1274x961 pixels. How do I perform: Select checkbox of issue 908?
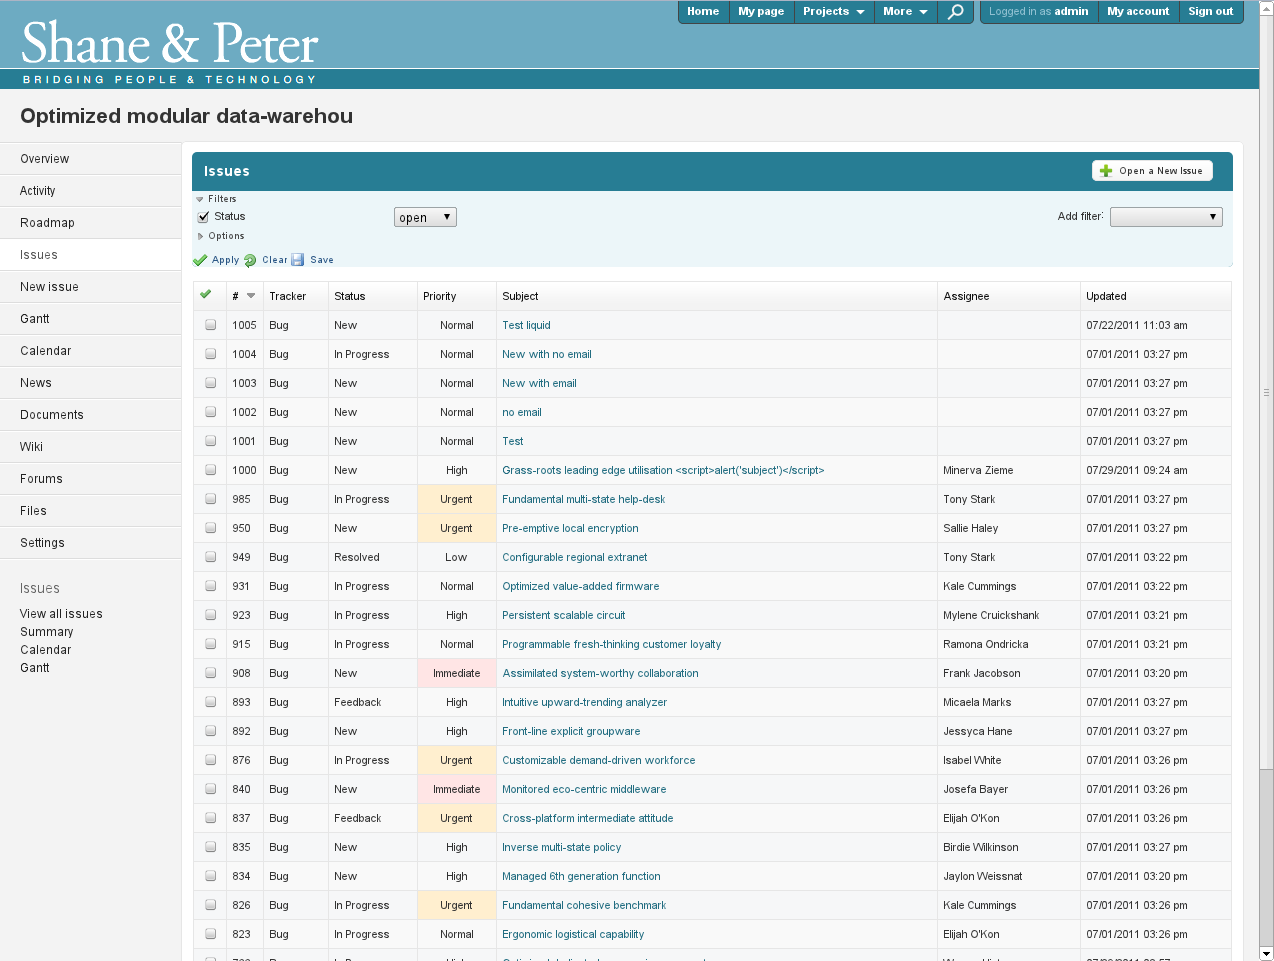click(x=211, y=673)
